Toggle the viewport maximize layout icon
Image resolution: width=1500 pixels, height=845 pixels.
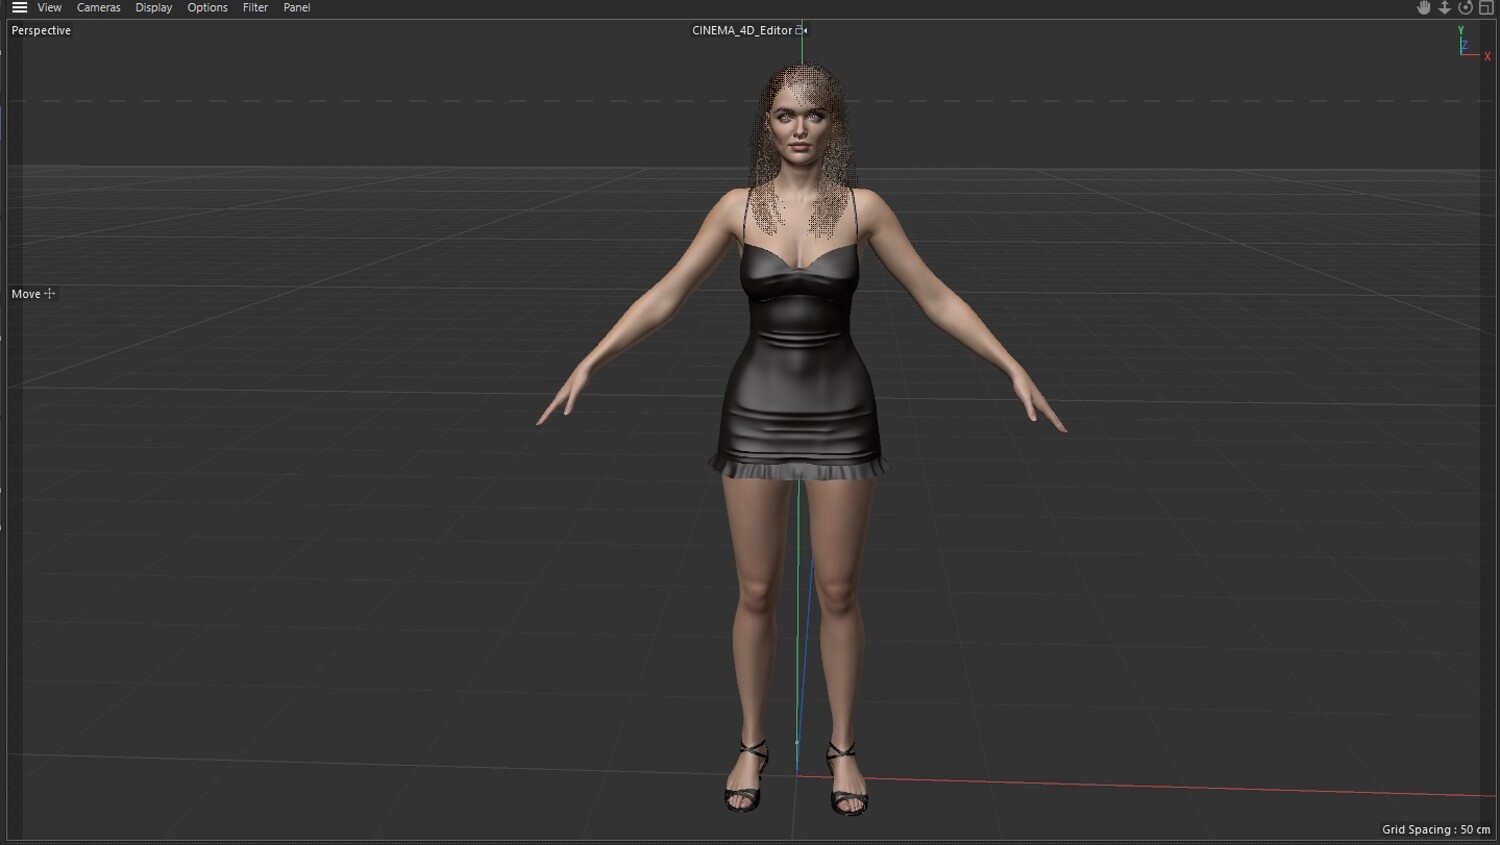(x=1486, y=7)
